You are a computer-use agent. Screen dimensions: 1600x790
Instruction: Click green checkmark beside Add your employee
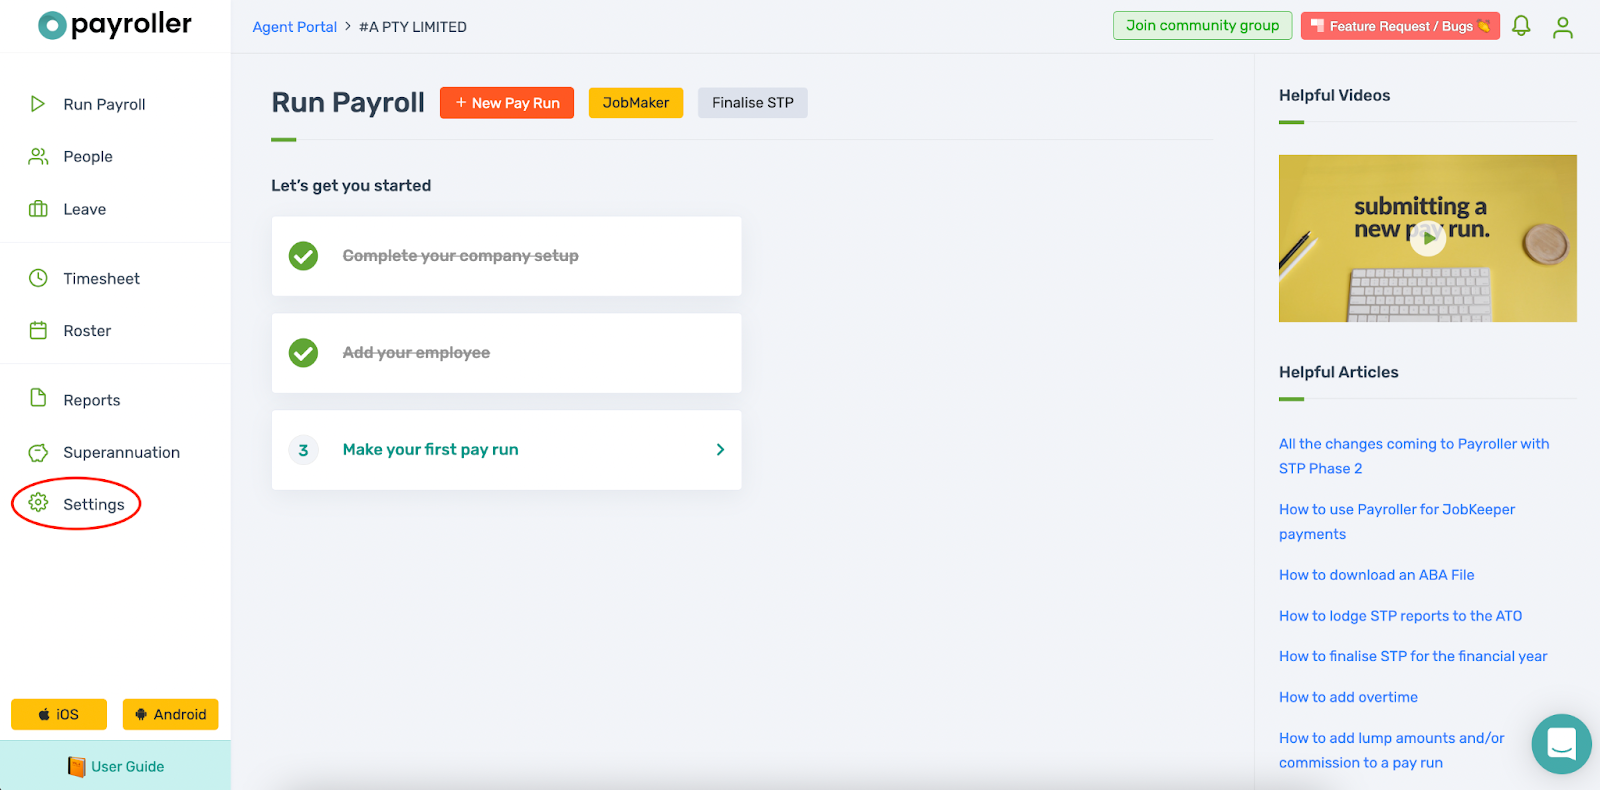pyautogui.click(x=303, y=353)
